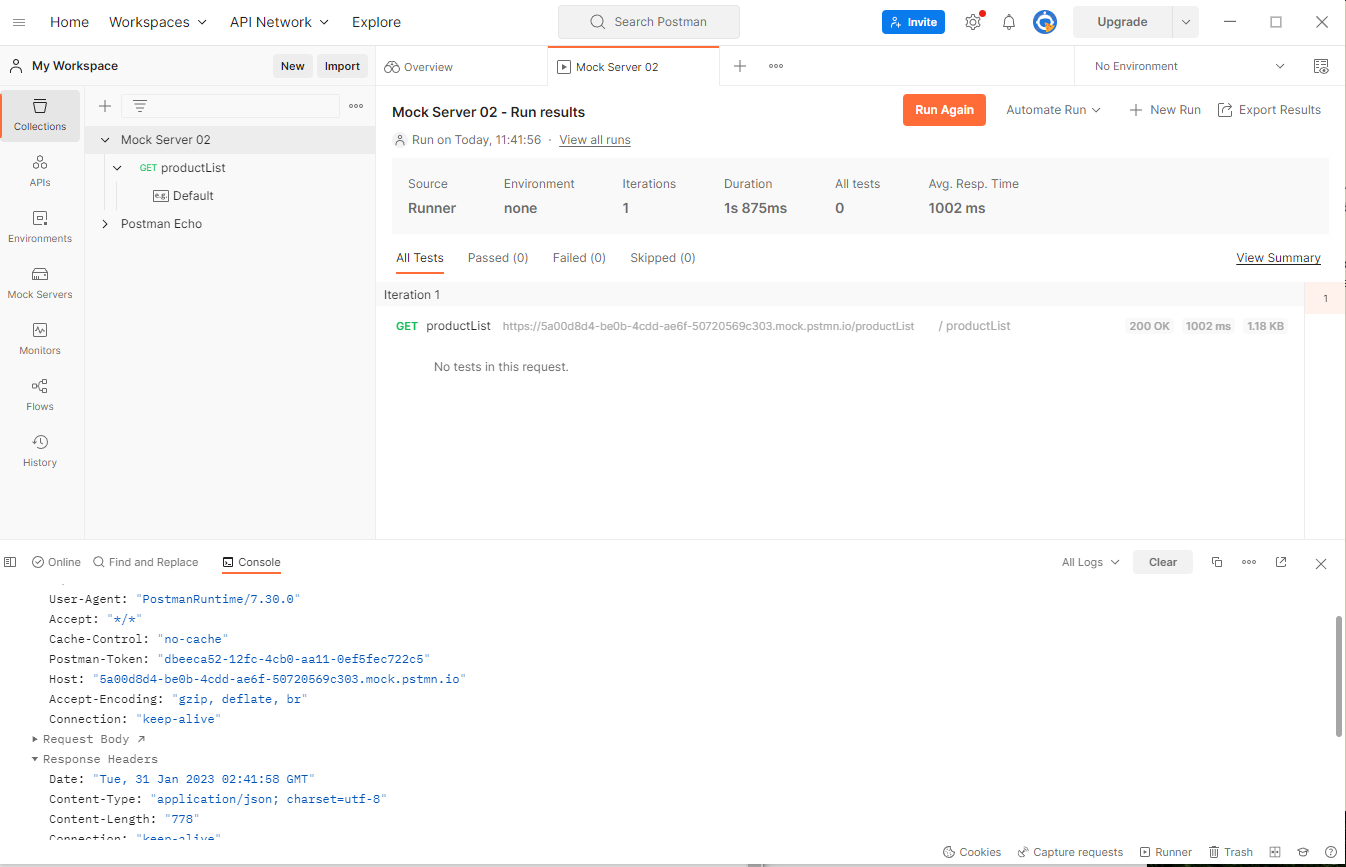Open the Mock Servers sidebar panel
The image size is (1346, 867).
coord(40,284)
